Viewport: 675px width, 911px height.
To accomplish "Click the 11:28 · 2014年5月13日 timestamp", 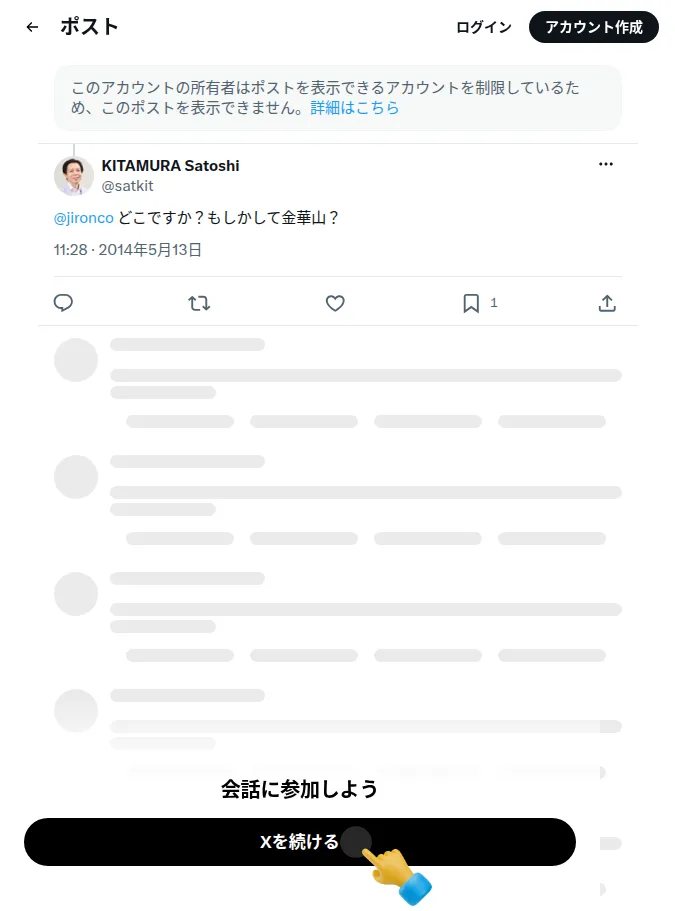I will [x=128, y=250].
